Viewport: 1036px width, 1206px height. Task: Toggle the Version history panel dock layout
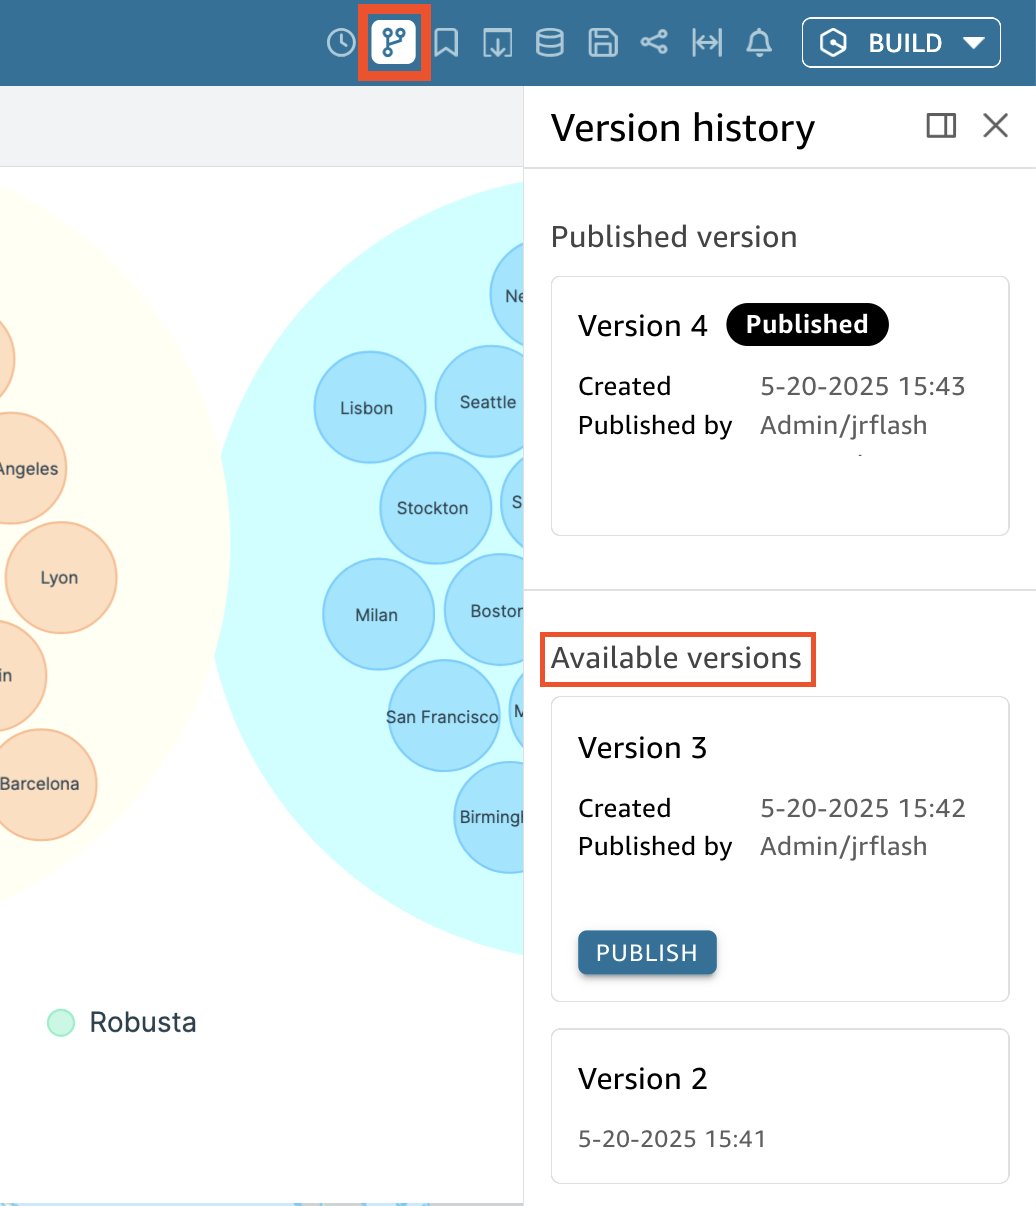(941, 125)
